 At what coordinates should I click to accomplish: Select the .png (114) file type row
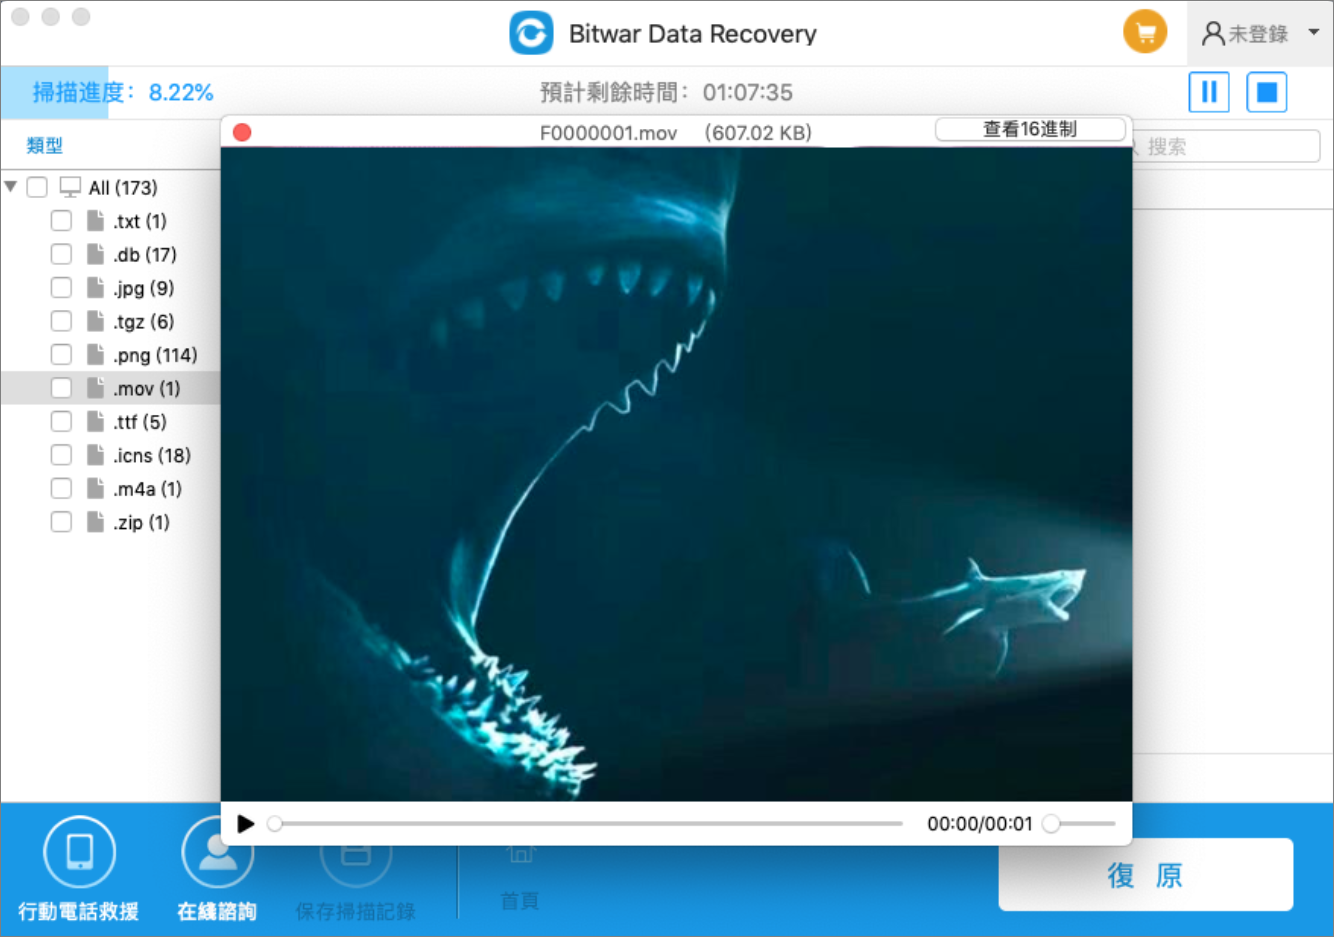110,355
